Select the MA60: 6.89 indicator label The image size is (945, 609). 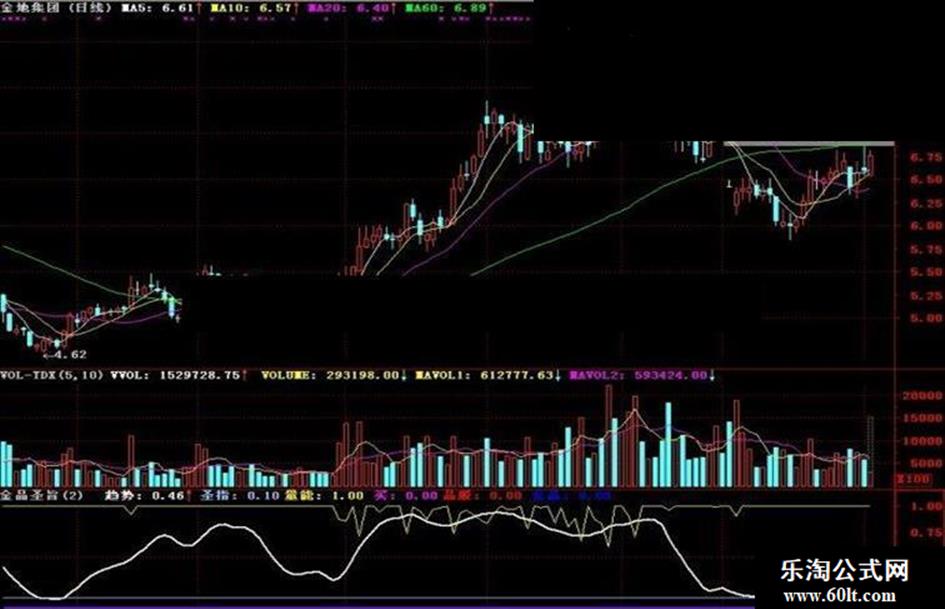tap(450, 8)
